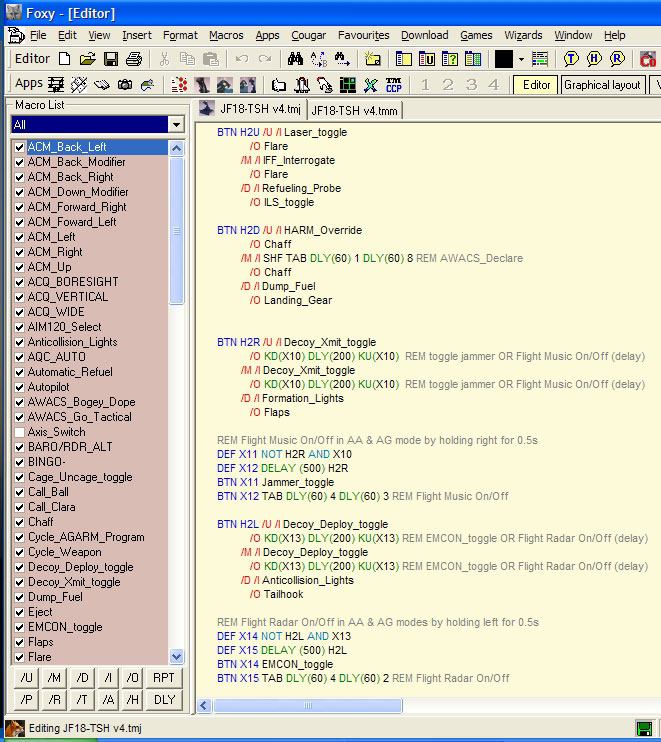Check the Axis_Switch checkbox
The height and width of the screenshot is (742, 661).
click(19, 432)
